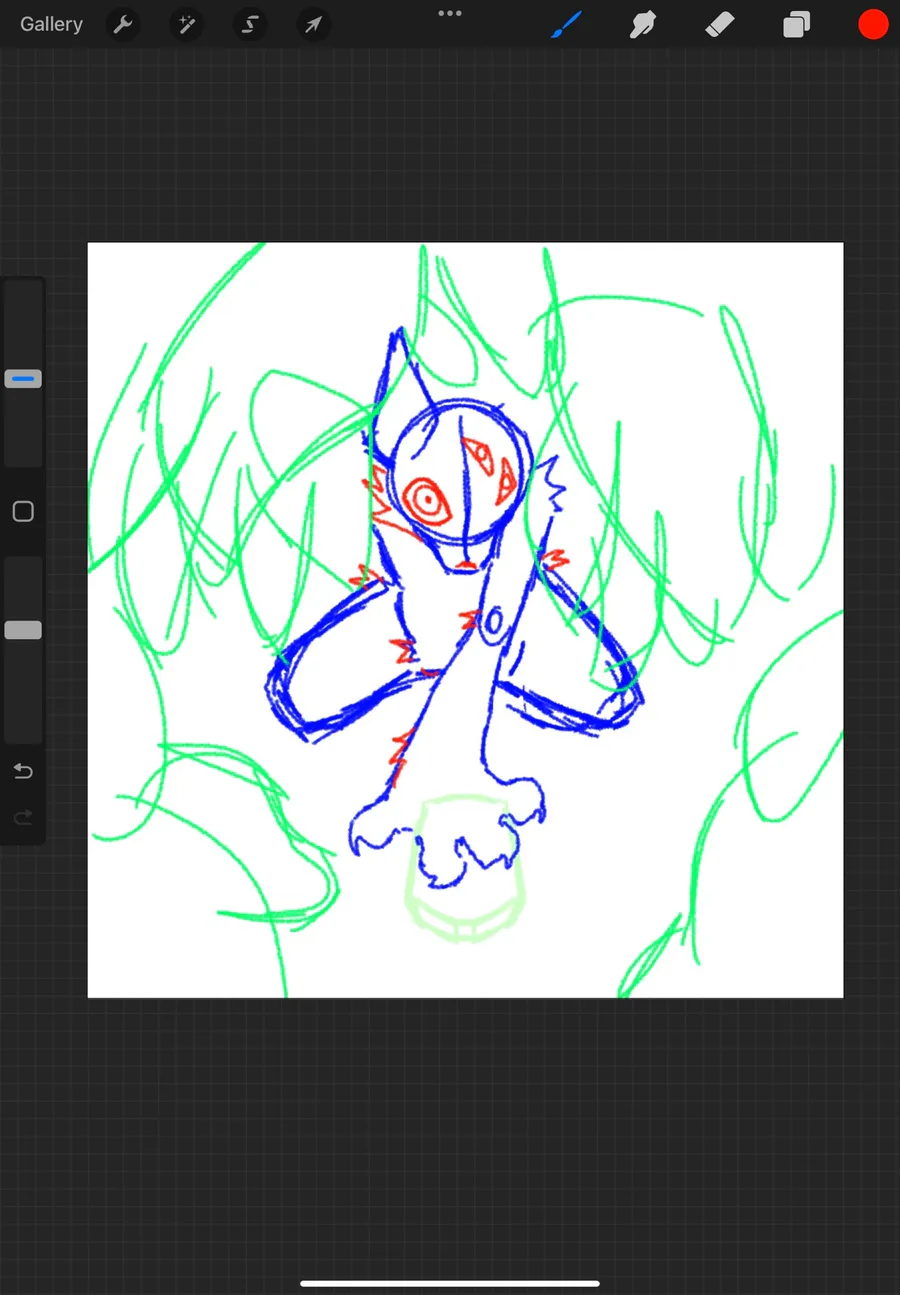Click the brush size slider handle
The image size is (900, 1295).
[23, 379]
